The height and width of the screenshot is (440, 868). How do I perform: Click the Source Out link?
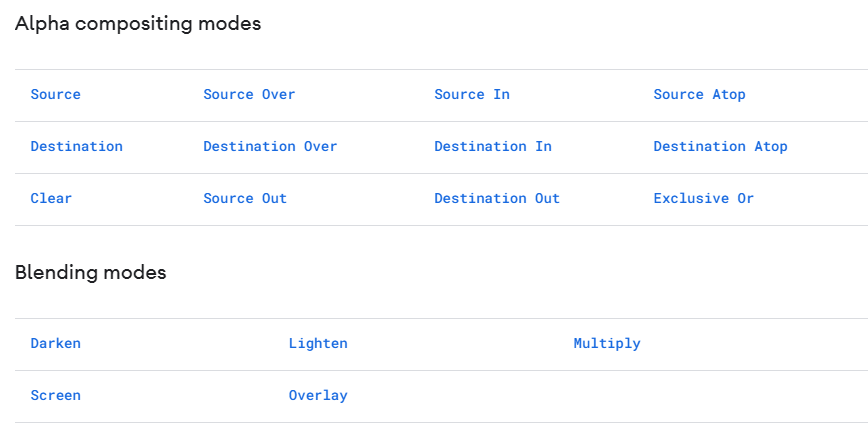click(245, 199)
